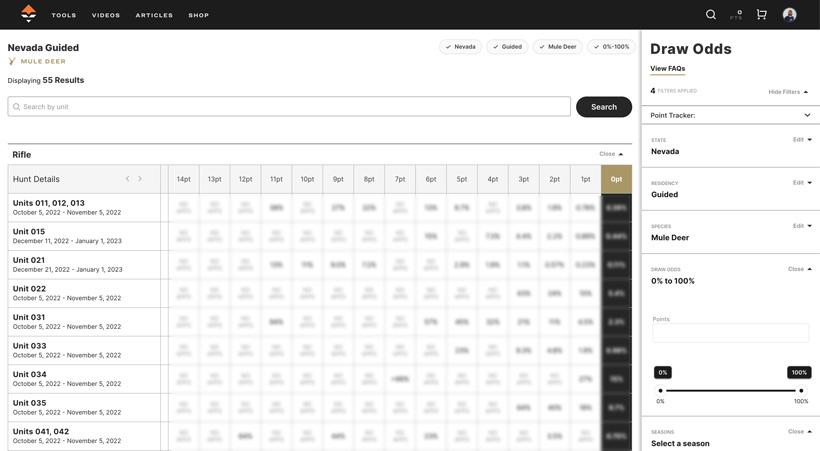This screenshot has height=451, width=820.
Task: Click the 100% draw odds slider handle
Action: click(801, 390)
